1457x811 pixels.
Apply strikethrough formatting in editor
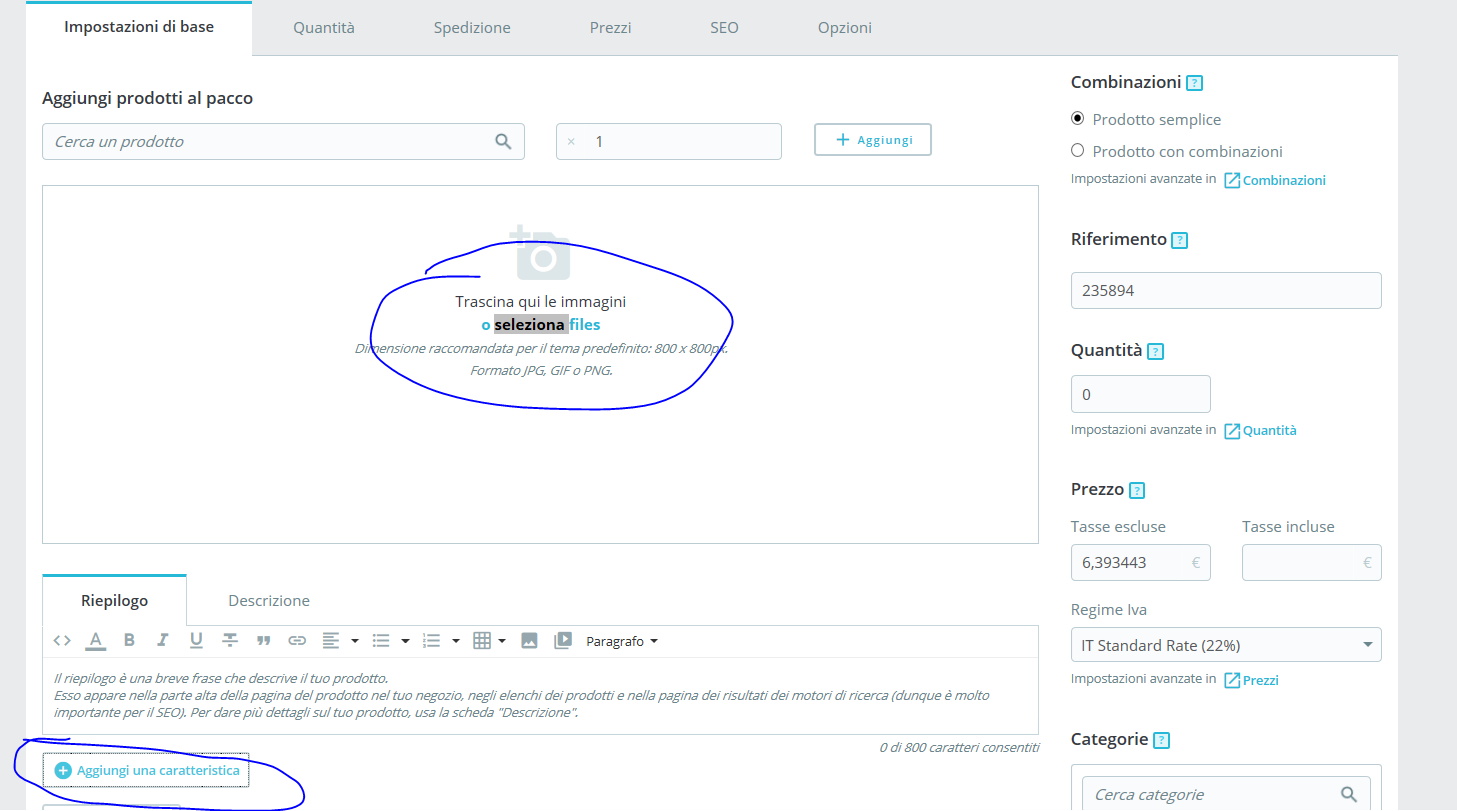point(230,641)
